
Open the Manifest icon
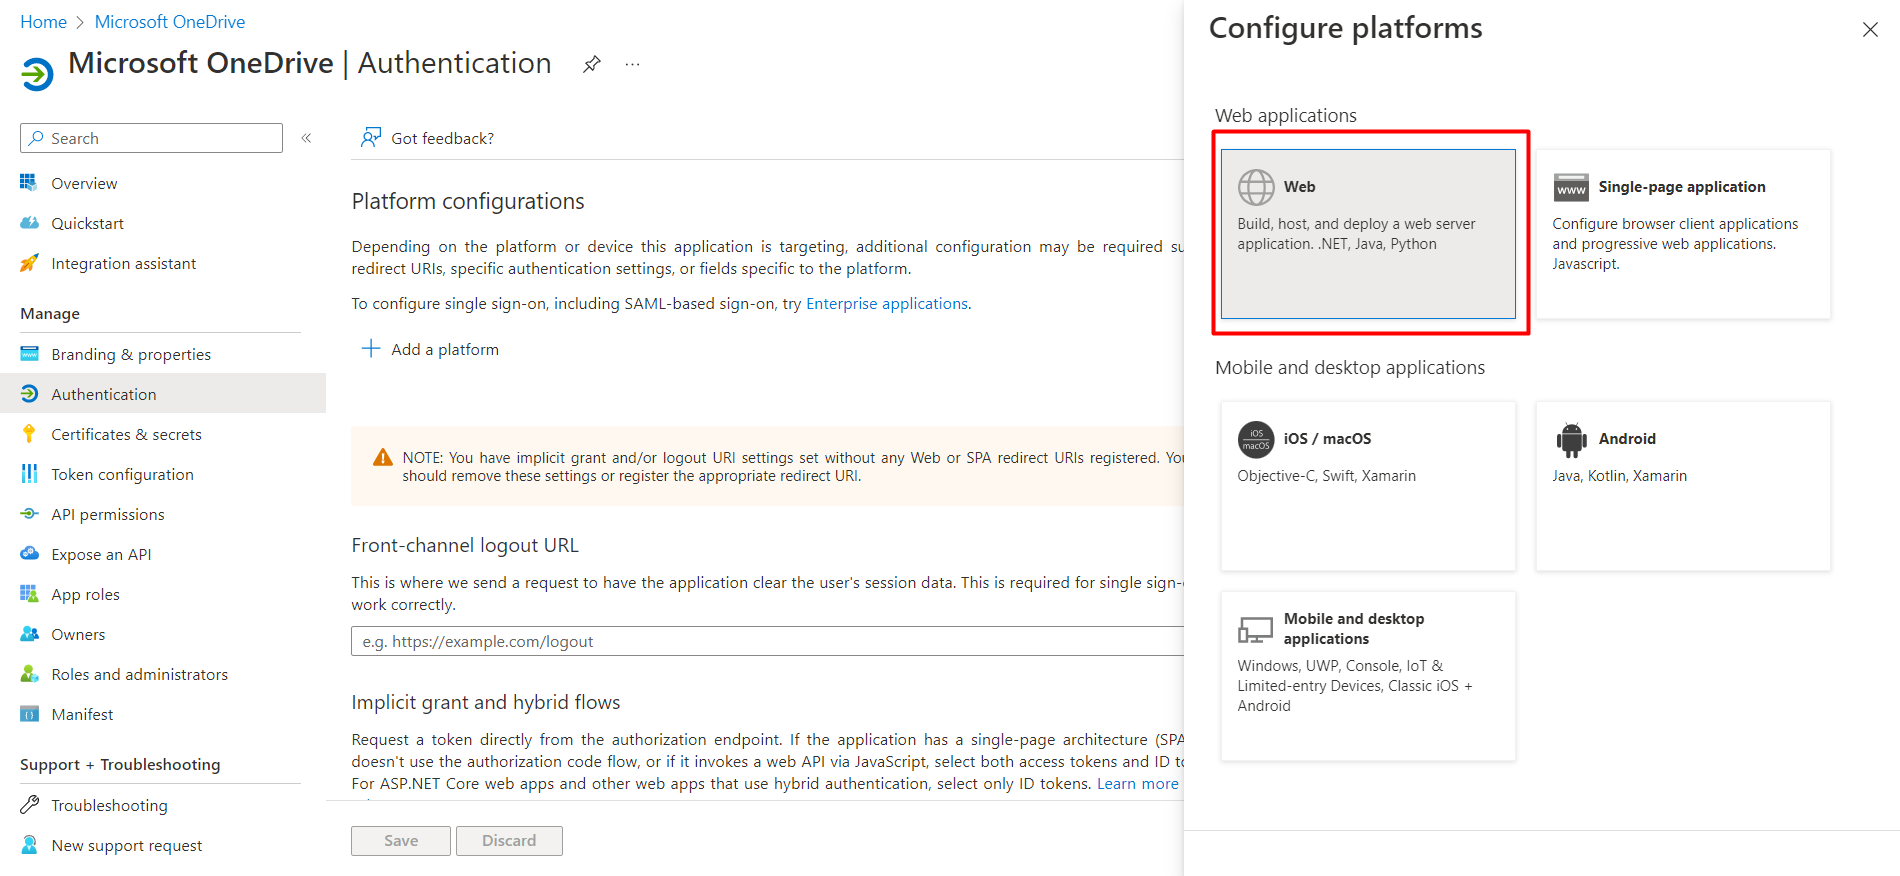tap(29, 714)
